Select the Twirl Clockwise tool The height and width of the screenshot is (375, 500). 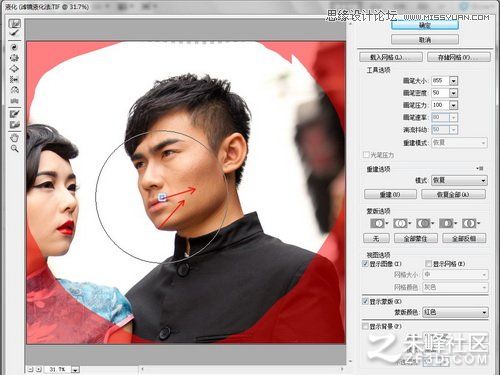point(14,48)
